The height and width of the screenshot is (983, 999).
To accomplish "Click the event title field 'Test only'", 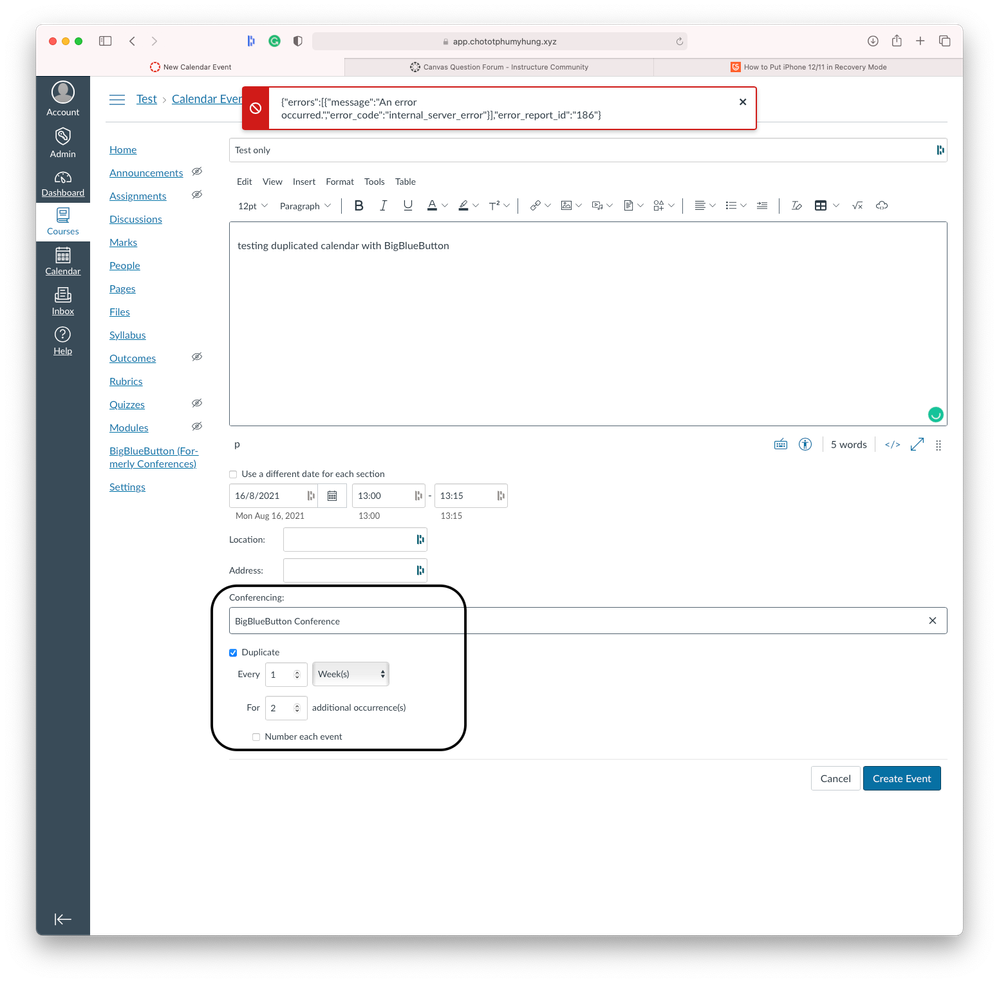I will click(587, 150).
